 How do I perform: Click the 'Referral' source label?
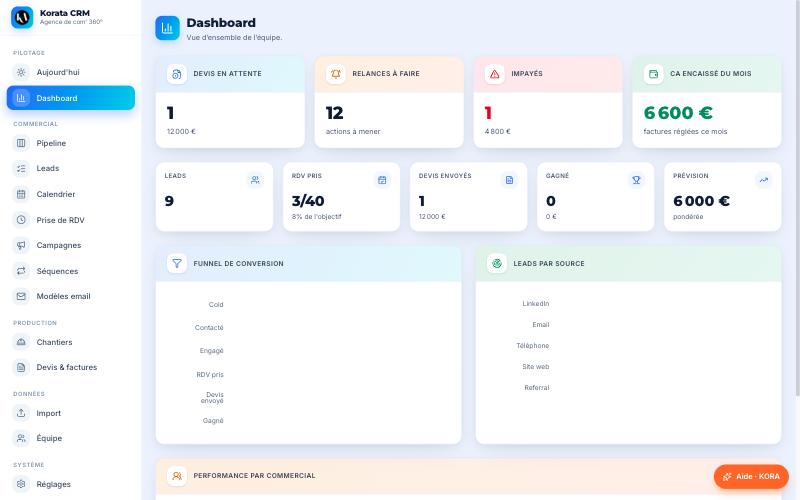click(x=537, y=388)
